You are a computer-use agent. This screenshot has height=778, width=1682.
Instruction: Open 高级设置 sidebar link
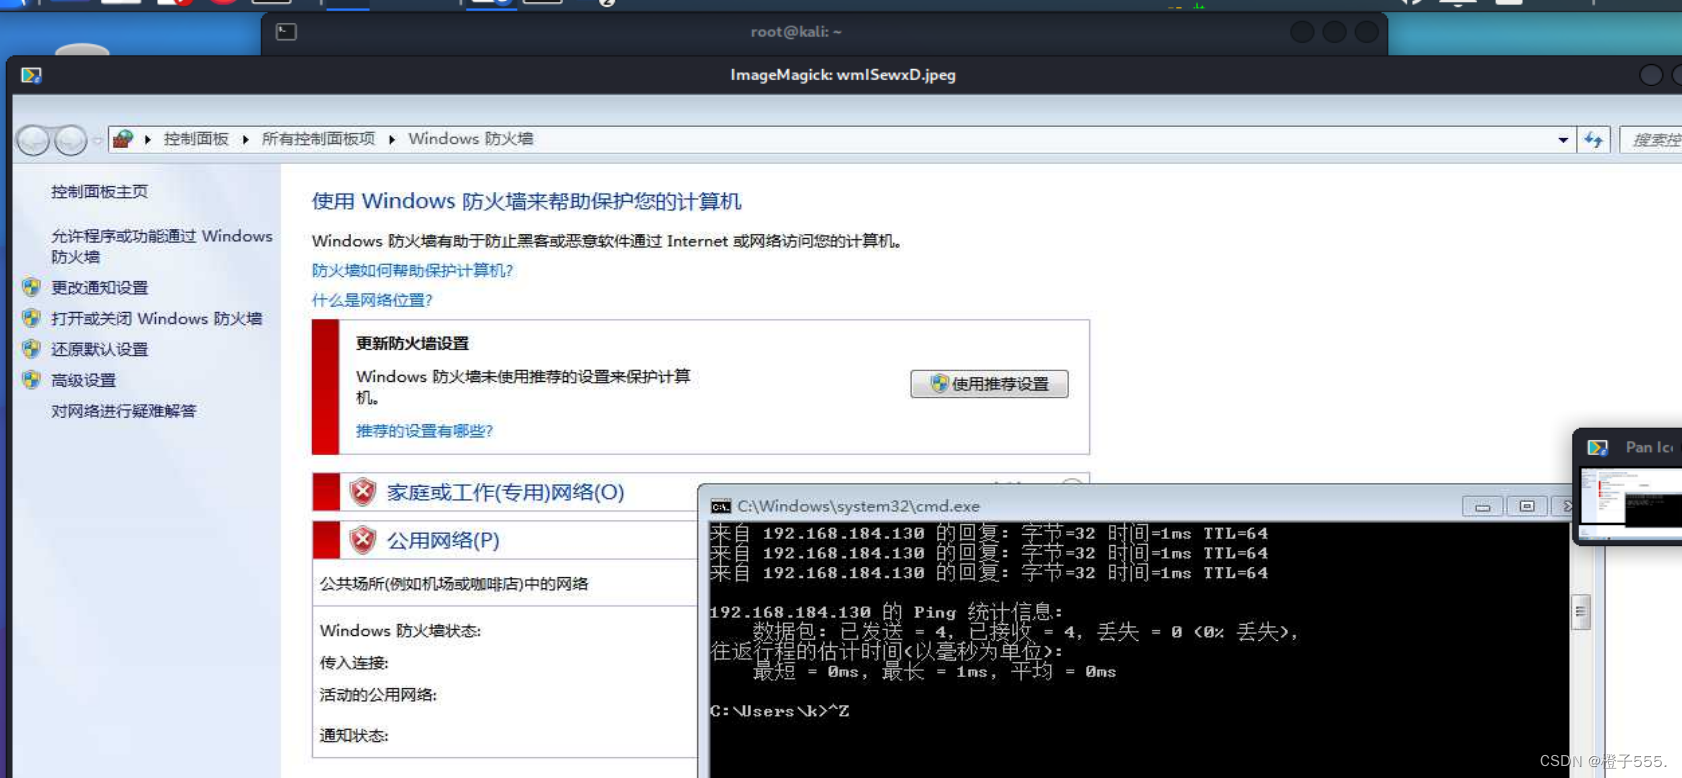[83, 380]
